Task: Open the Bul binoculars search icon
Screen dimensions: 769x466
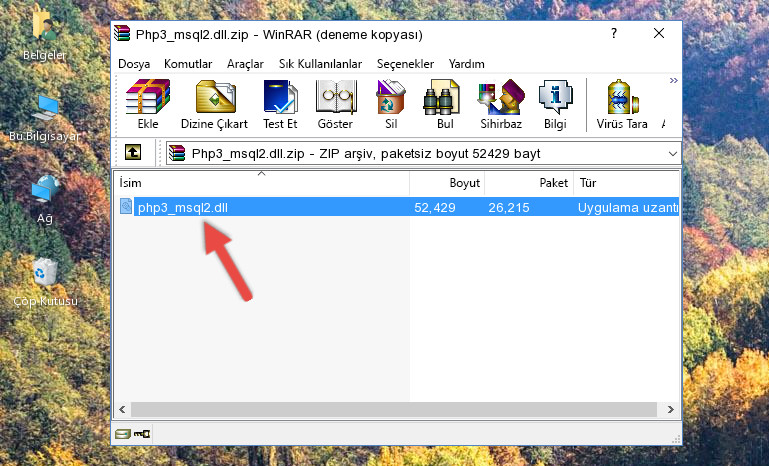Action: [x=444, y=104]
